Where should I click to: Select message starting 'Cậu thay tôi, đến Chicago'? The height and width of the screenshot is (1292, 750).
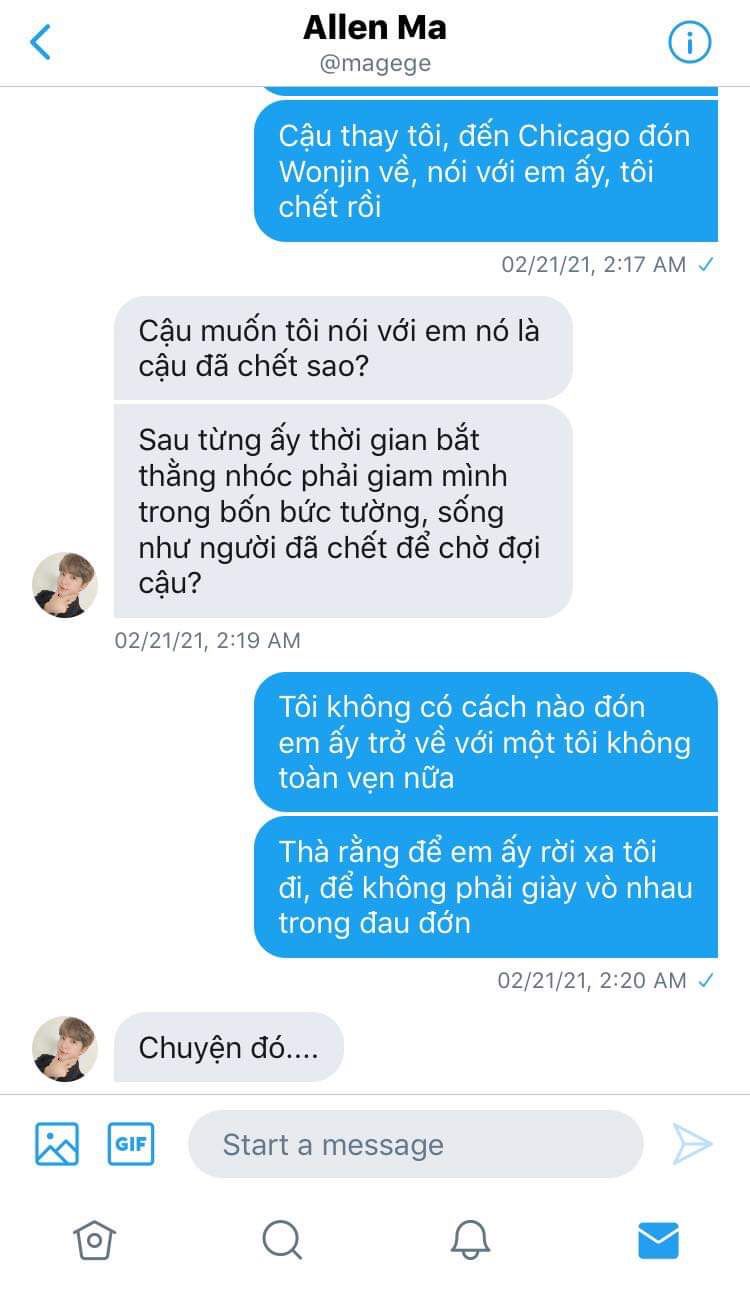click(x=486, y=171)
